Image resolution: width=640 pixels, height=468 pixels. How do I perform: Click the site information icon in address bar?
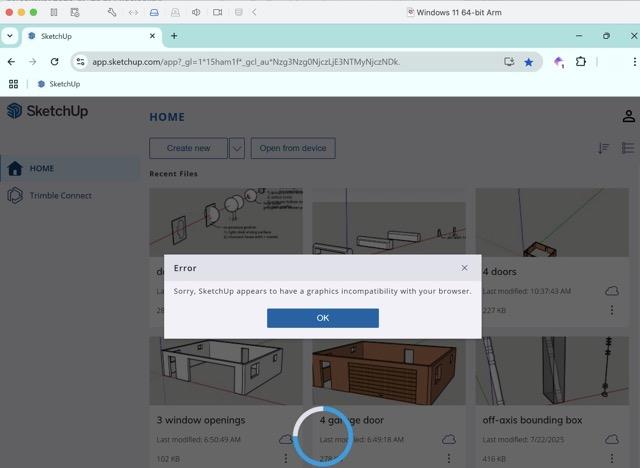[x=80, y=62]
